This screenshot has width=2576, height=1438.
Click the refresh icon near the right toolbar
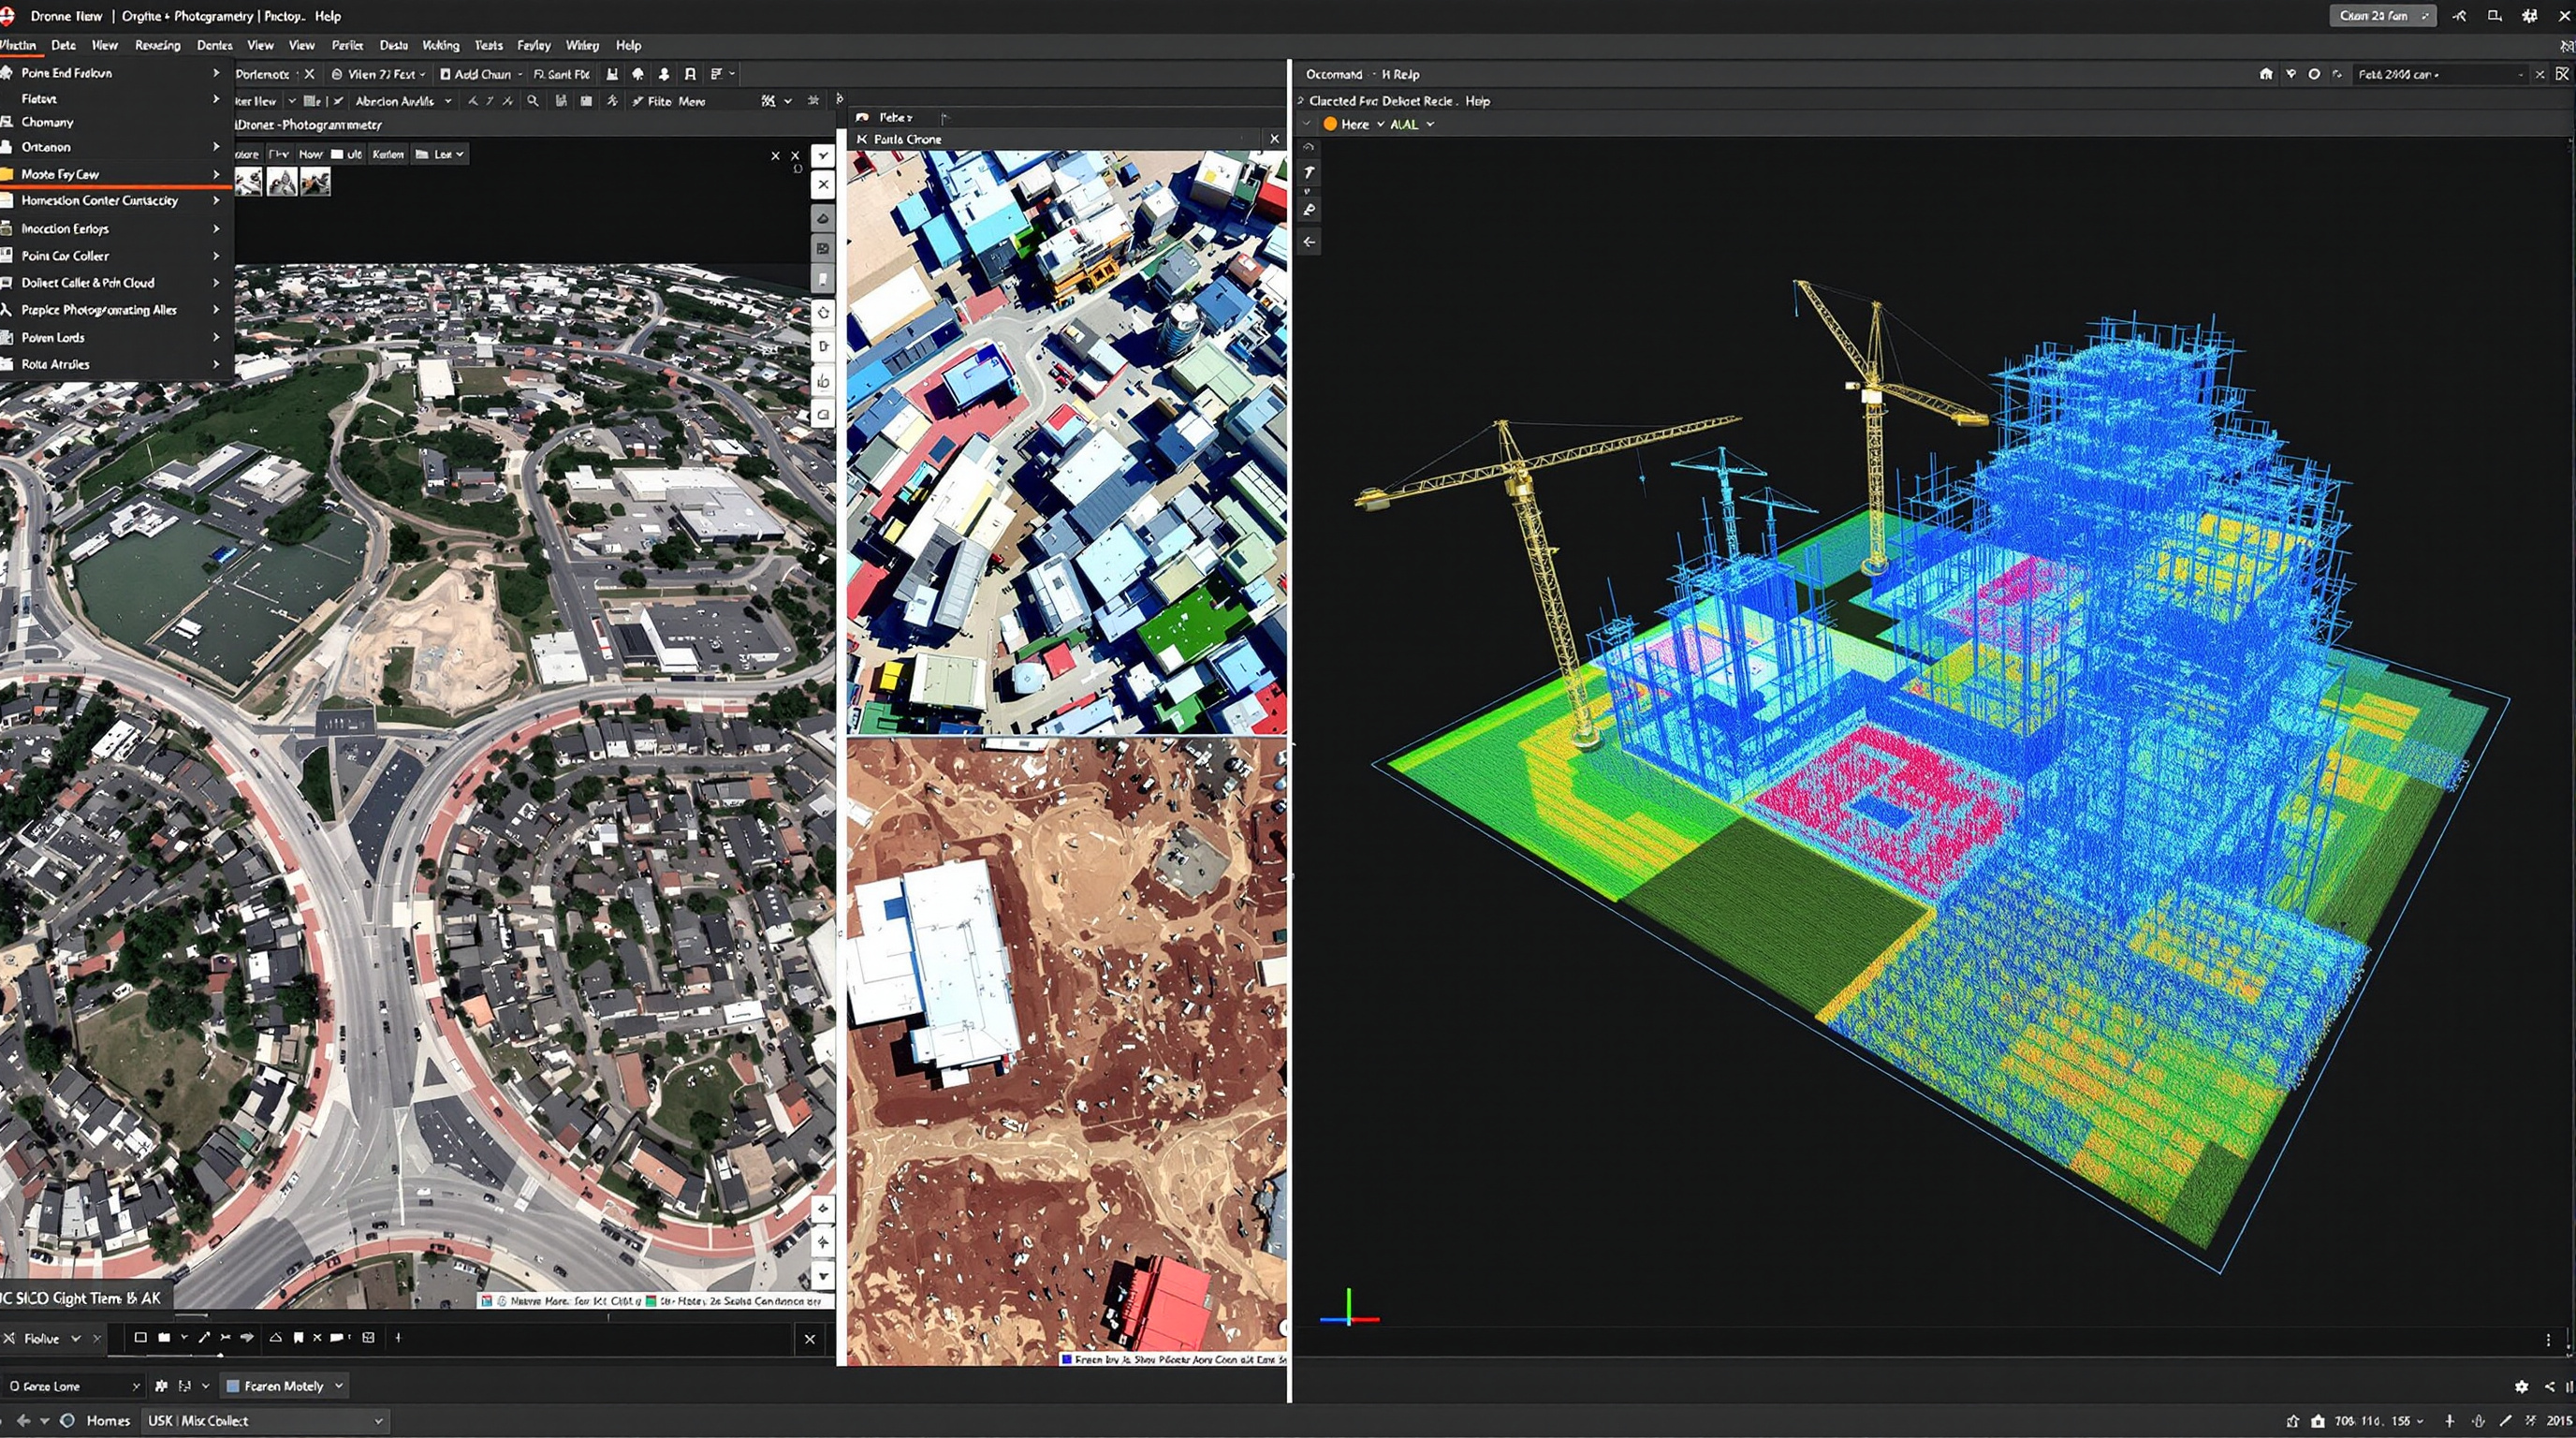(x=2337, y=74)
